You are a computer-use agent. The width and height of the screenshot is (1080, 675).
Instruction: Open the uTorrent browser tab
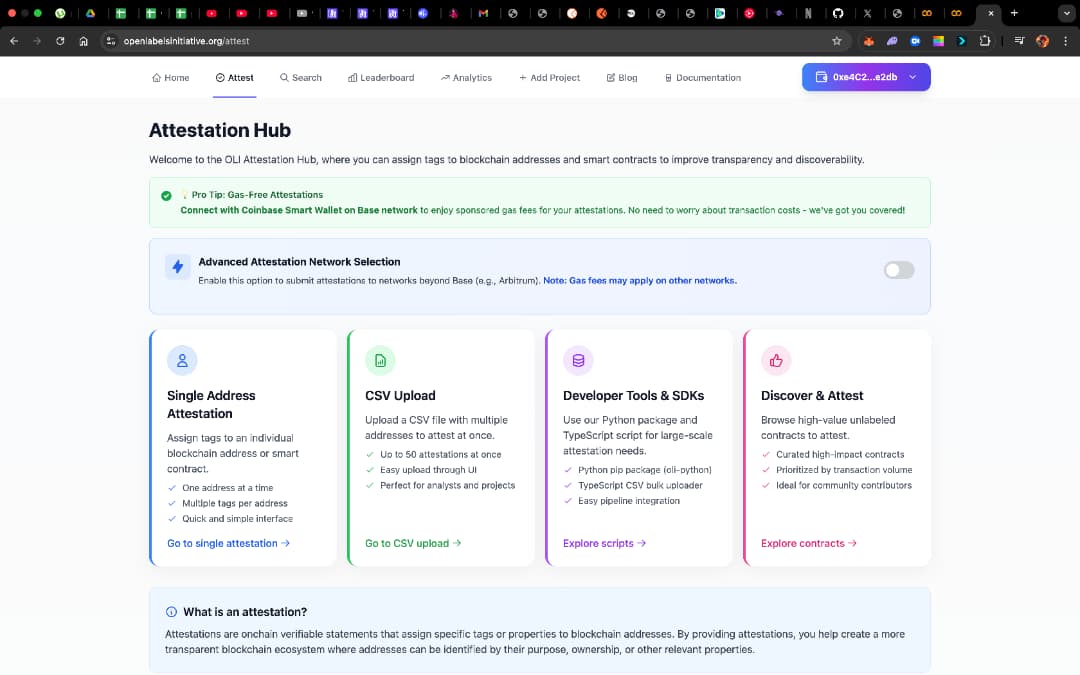coord(61,13)
